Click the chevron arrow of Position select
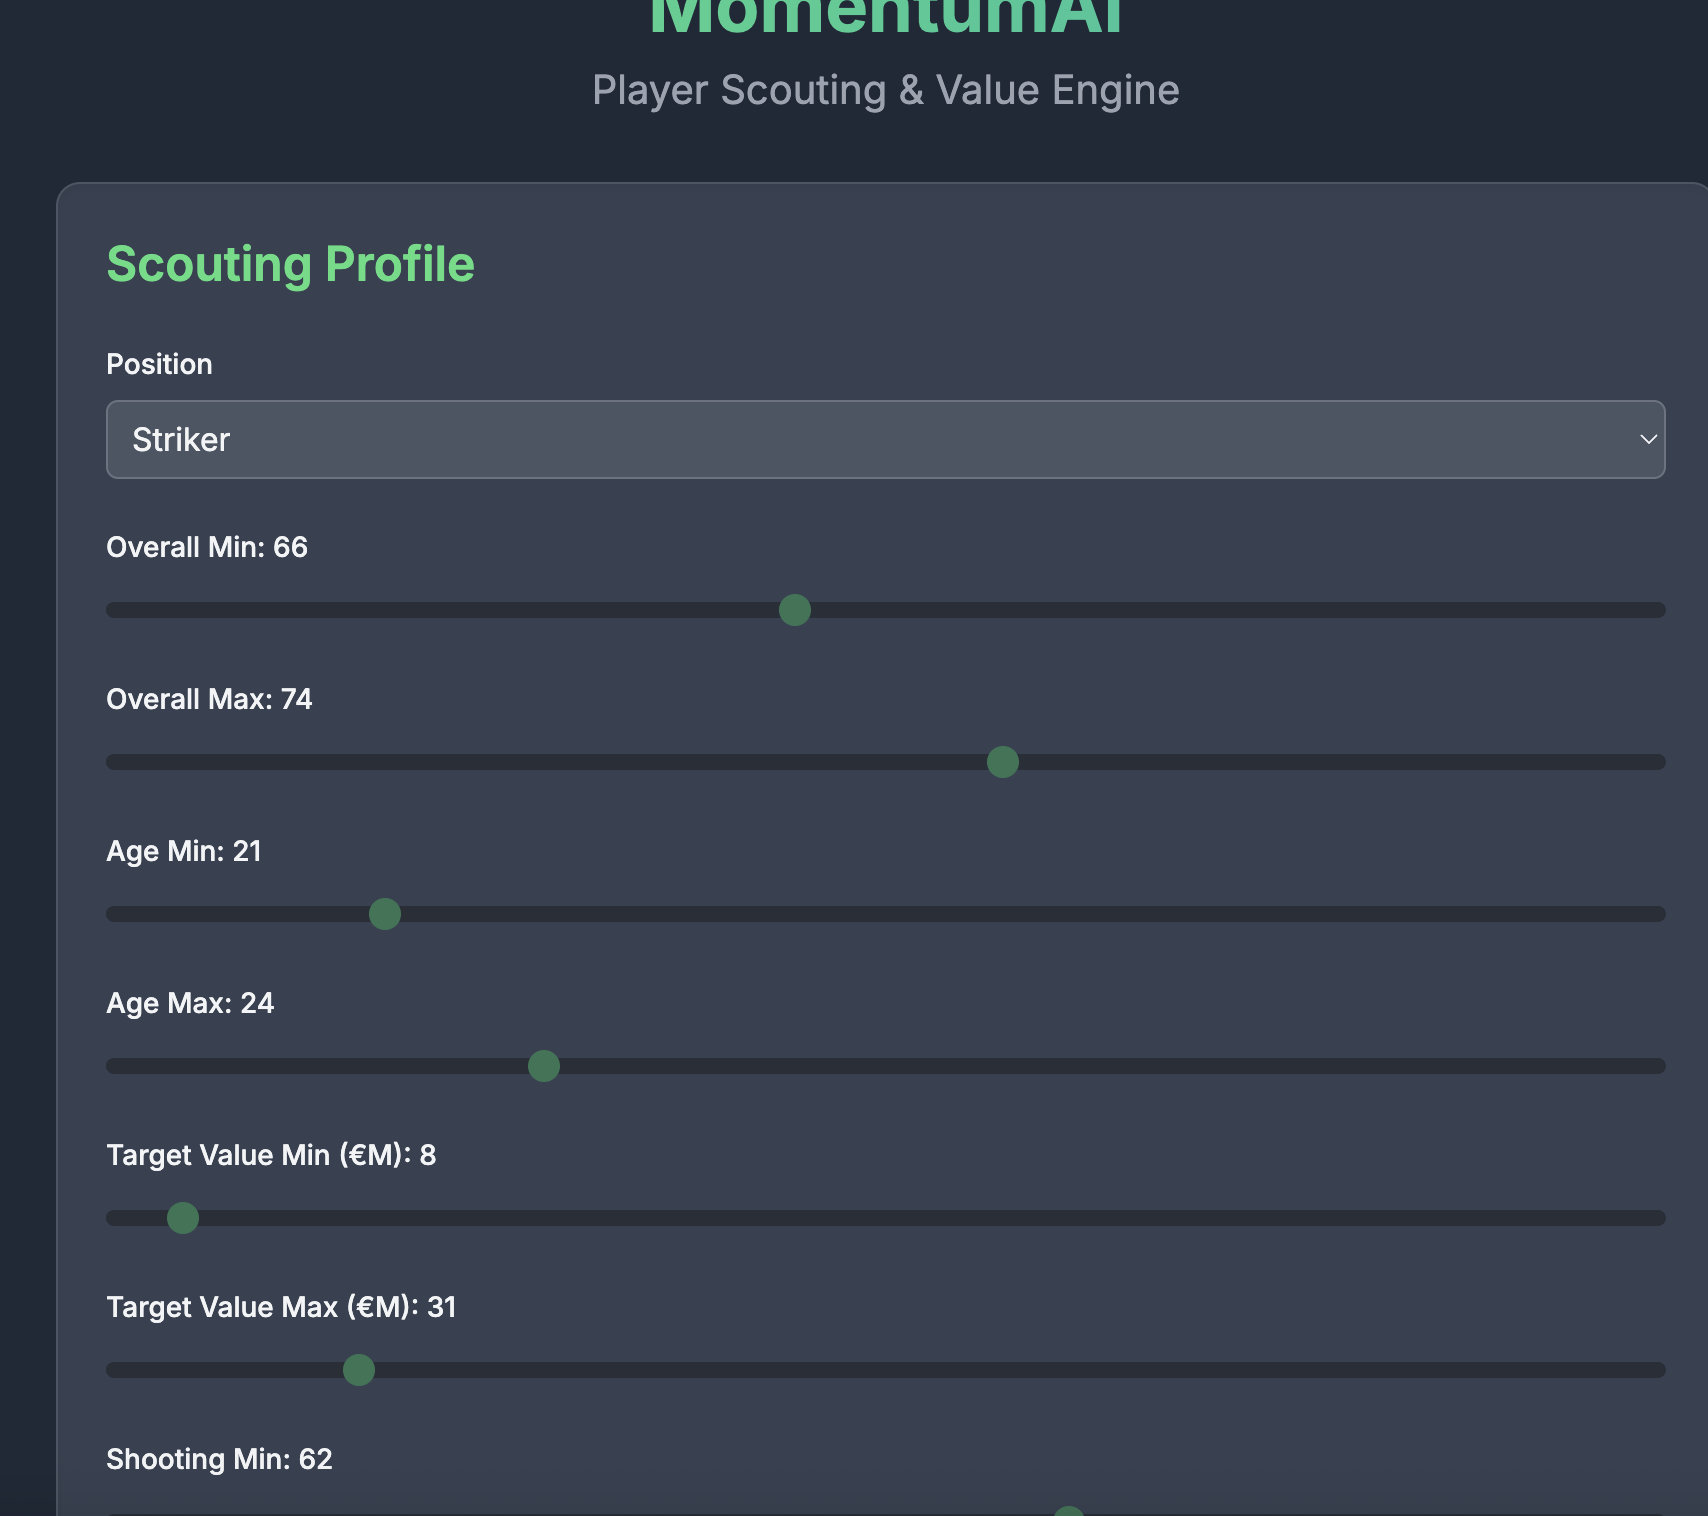 point(1647,440)
